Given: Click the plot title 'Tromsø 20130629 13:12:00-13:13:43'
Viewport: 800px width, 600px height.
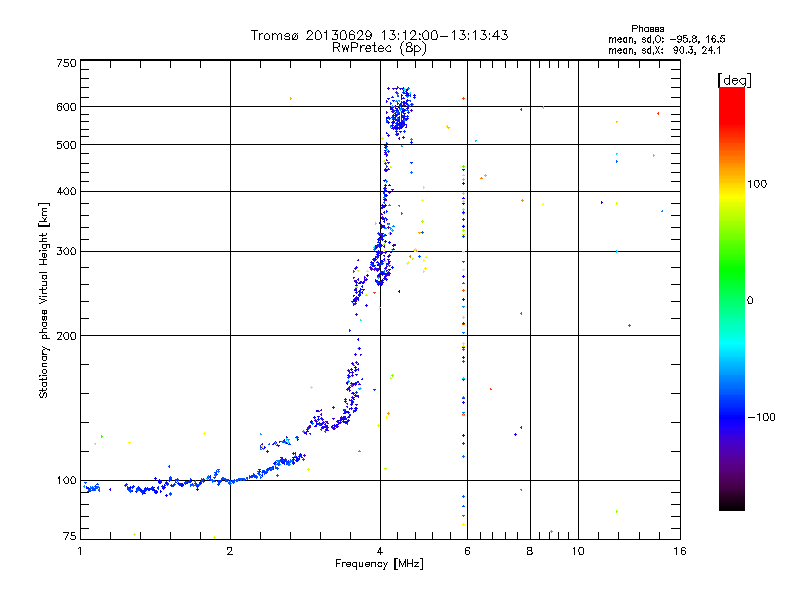Looking at the screenshot, I should tap(379, 35).
